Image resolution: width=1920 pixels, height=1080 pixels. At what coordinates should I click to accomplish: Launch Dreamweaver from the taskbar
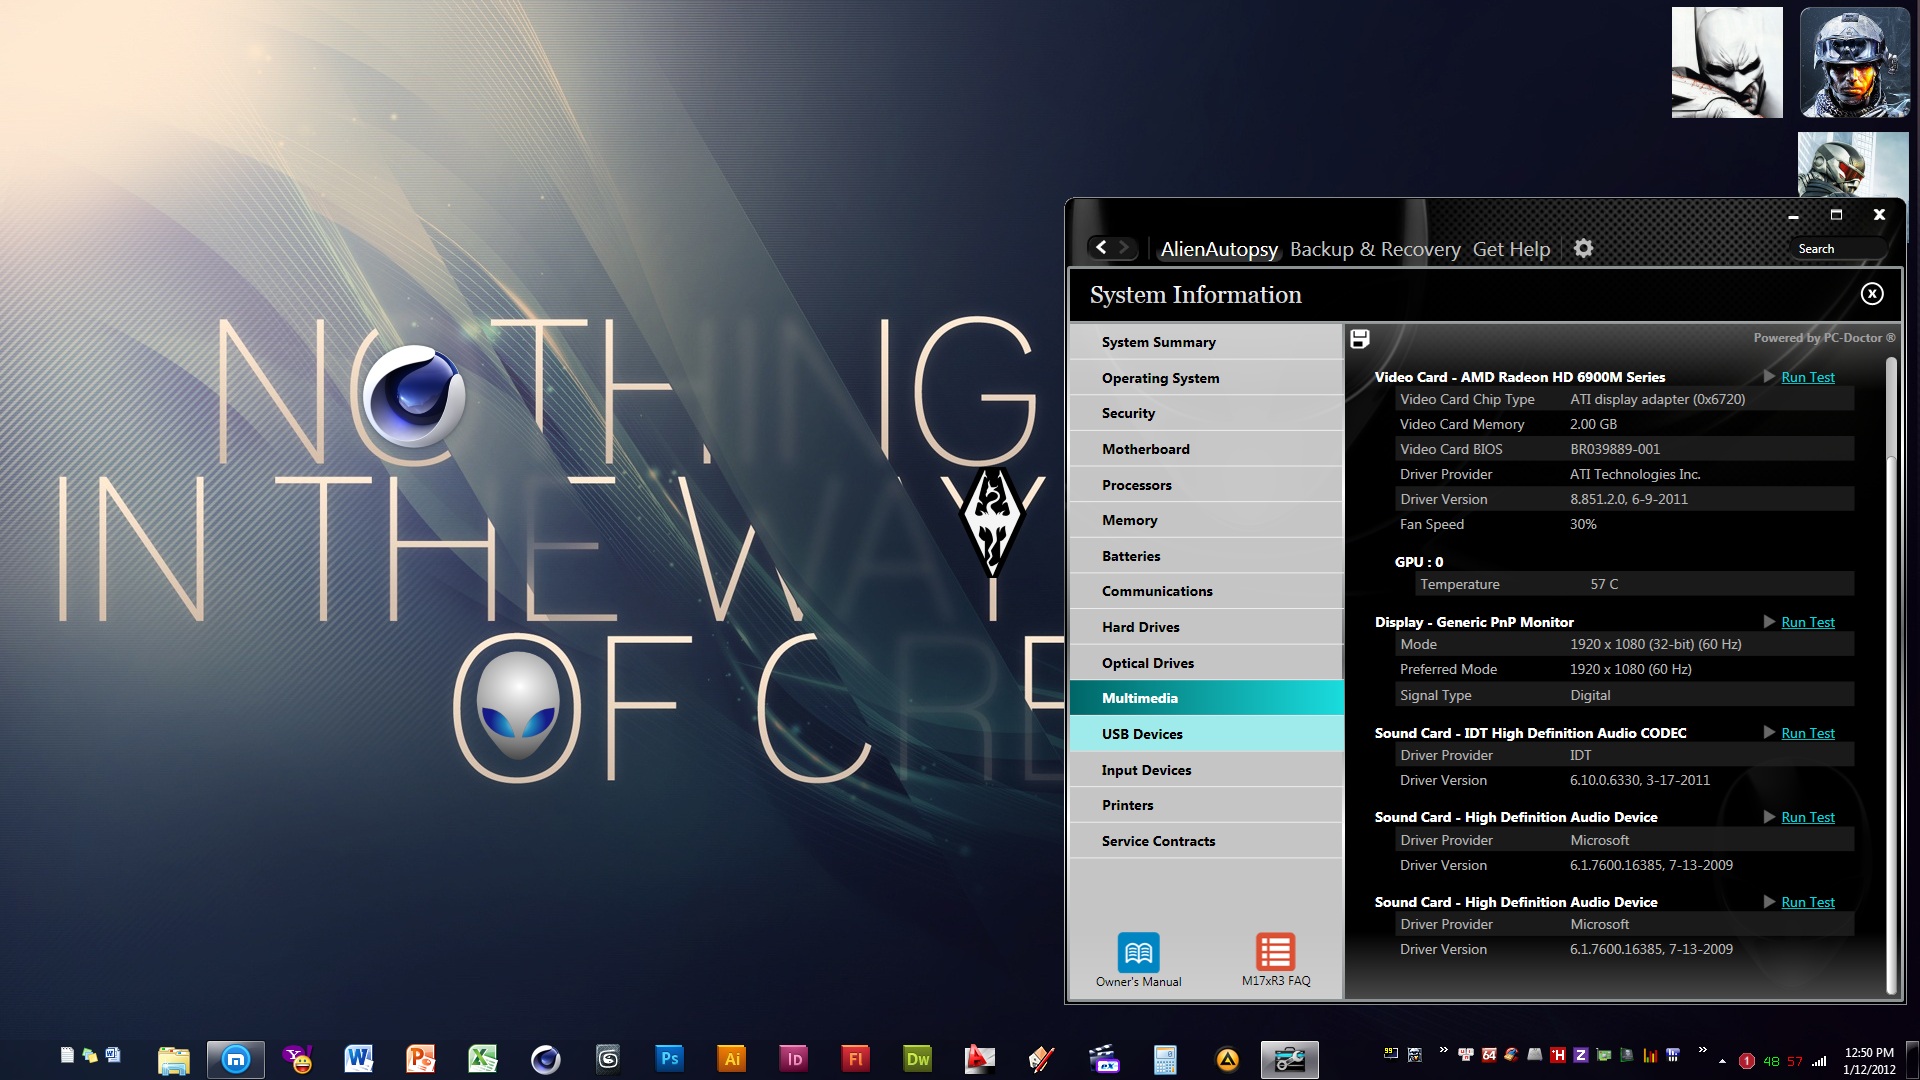[x=918, y=1059]
